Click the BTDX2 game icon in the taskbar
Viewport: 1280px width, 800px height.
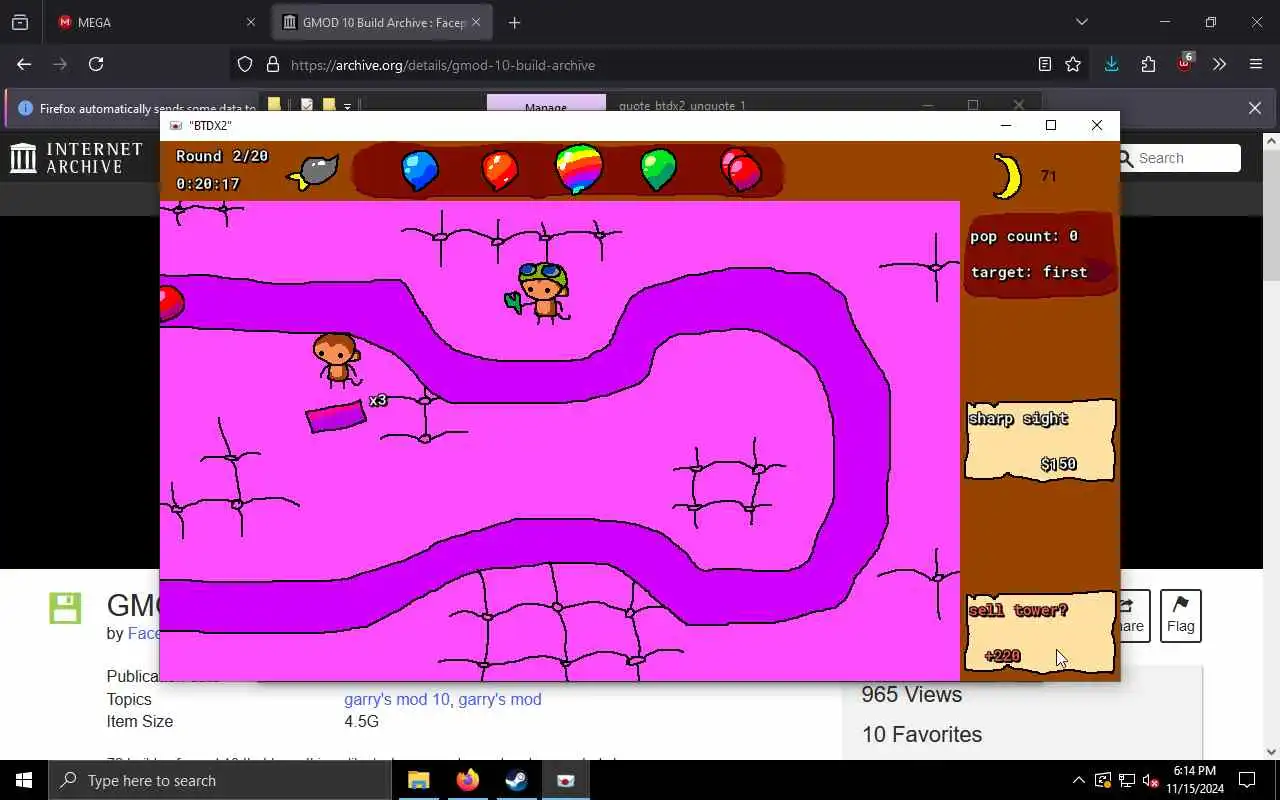565,780
